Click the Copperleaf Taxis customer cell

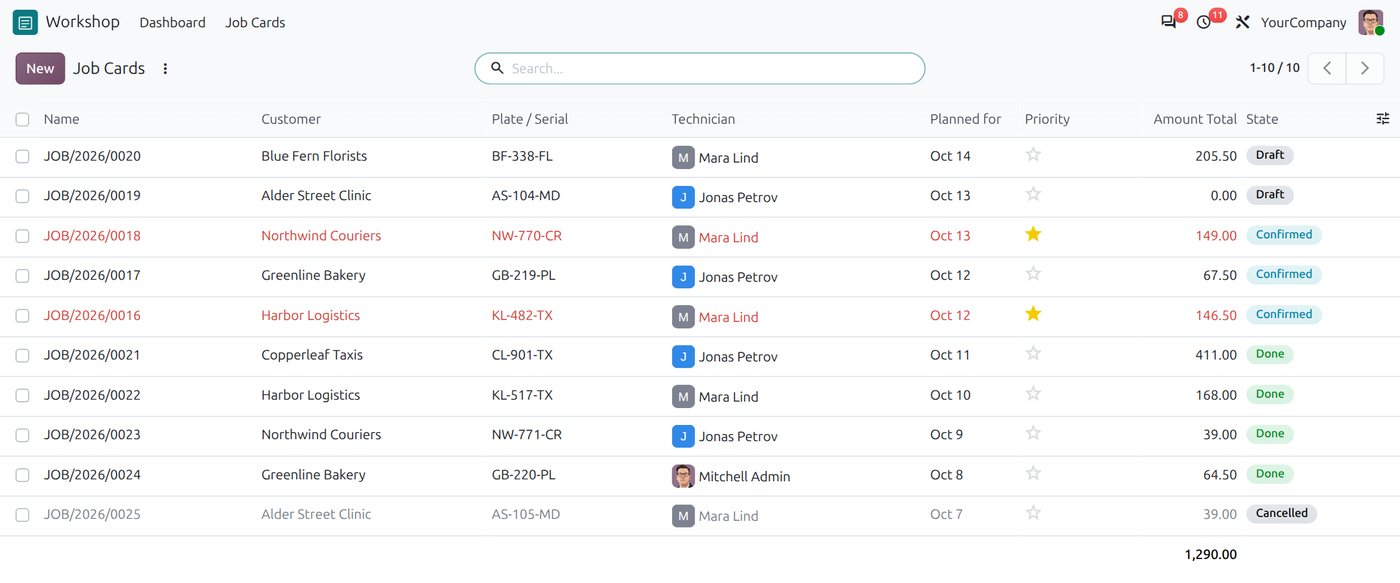(x=312, y=355)
